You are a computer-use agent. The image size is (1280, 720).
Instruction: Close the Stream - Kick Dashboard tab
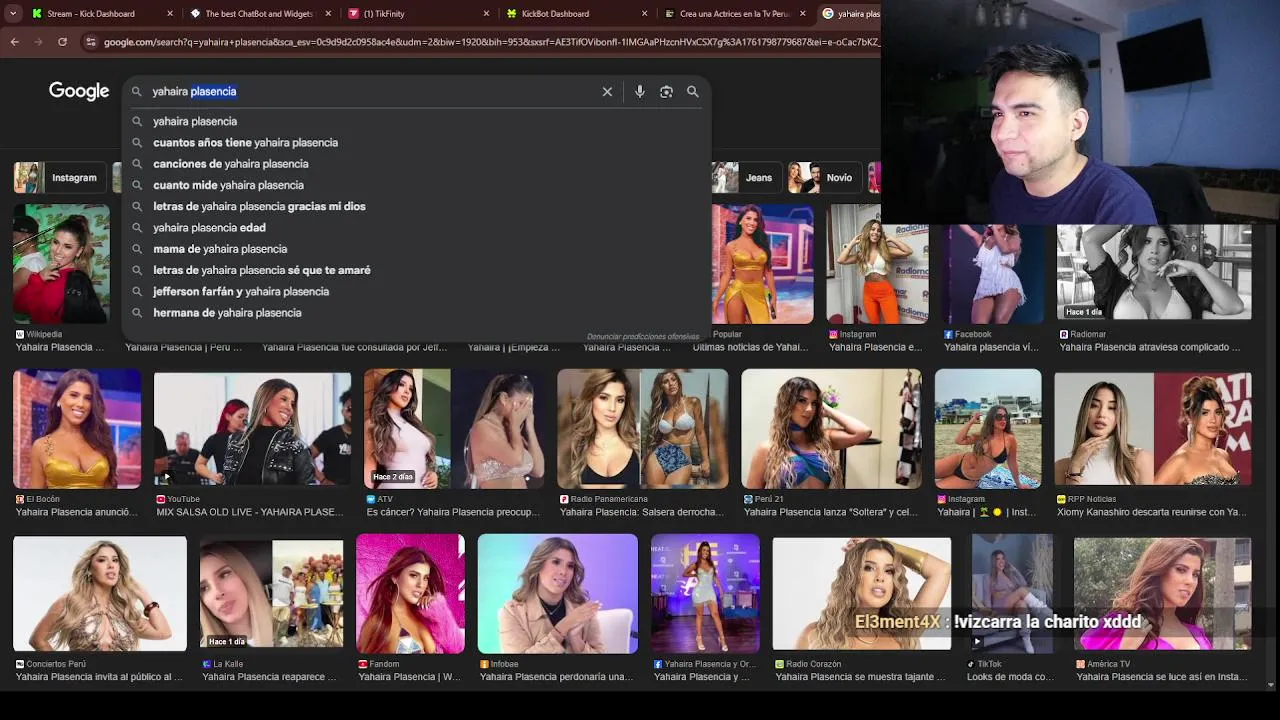pyautogui.click(x=170, y=14)
